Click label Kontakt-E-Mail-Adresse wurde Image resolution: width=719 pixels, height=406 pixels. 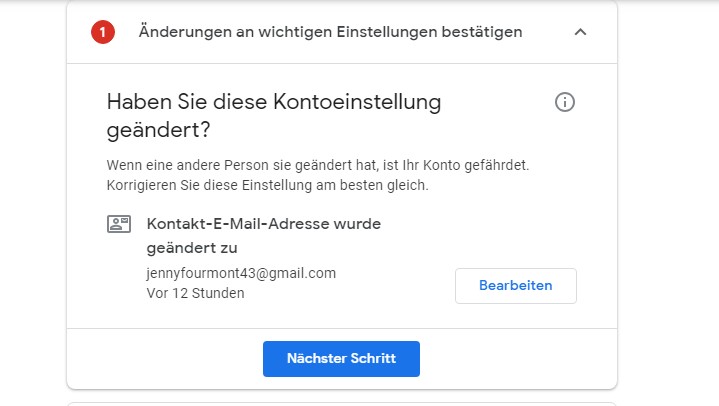[x=264, y=224]
